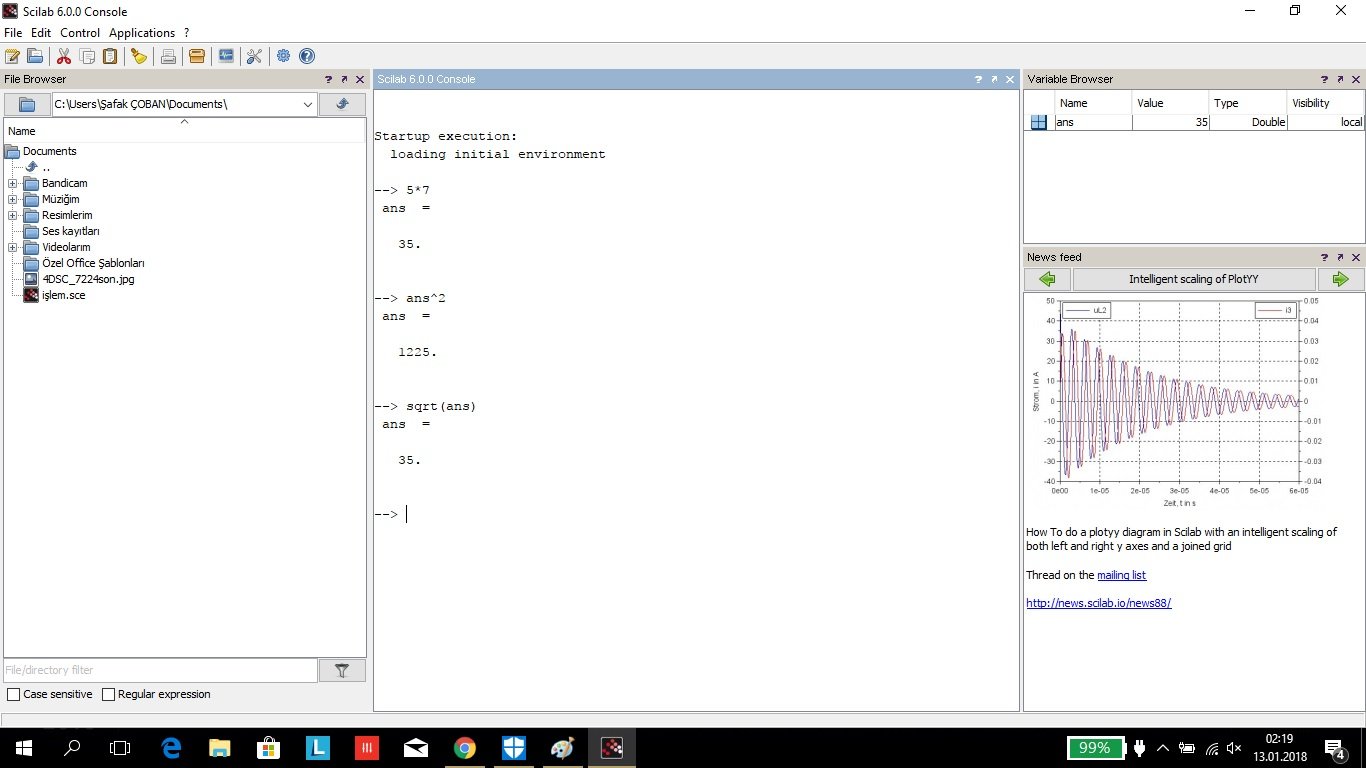Open Google Chrome from the taskbar
The width and height of the screenshot is (1366, 768).
coord(464,748)
